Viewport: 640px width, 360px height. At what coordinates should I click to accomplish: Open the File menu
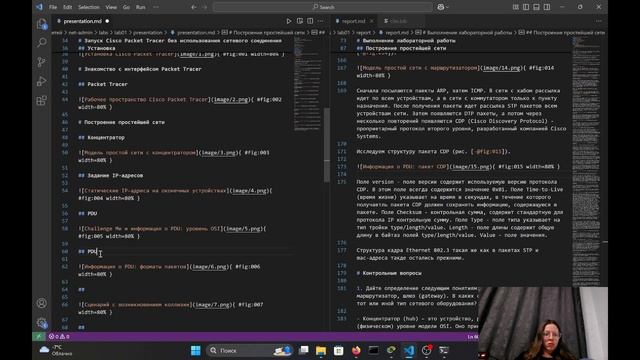point(53,7)
